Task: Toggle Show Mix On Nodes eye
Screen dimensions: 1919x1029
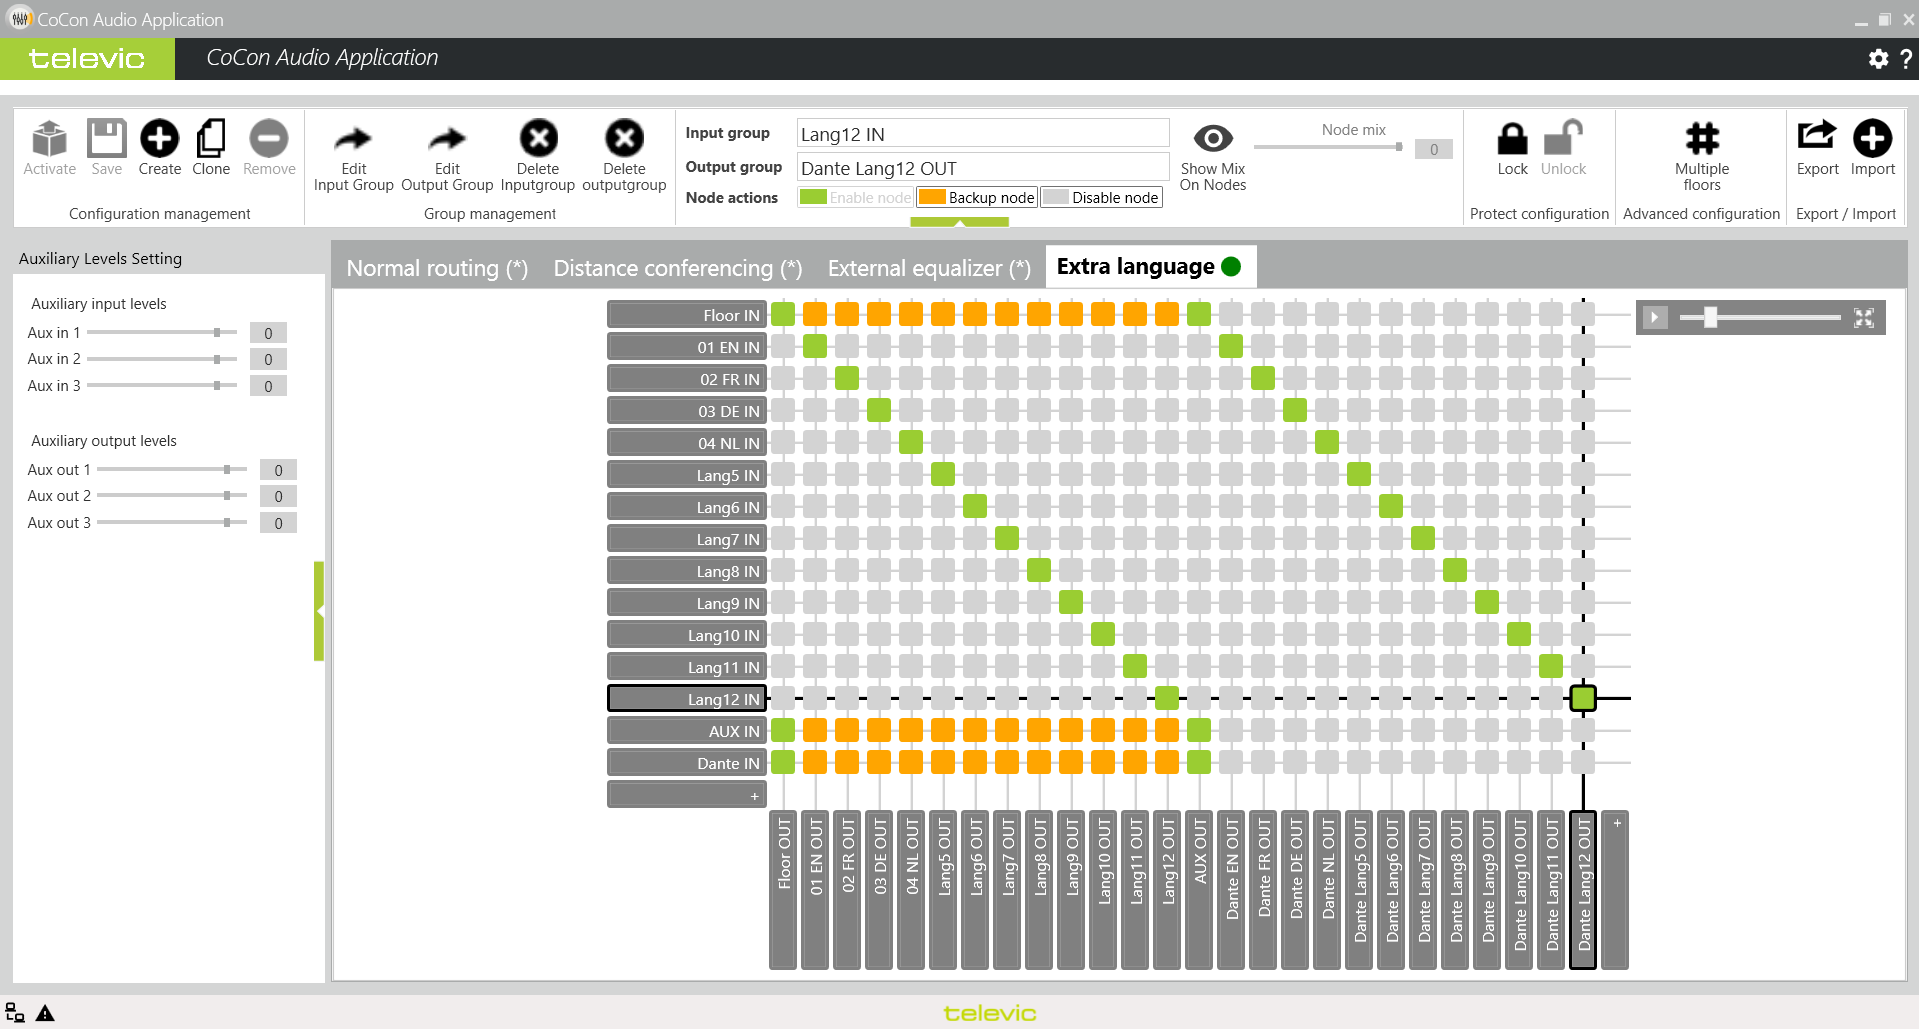Action: 1212,139
